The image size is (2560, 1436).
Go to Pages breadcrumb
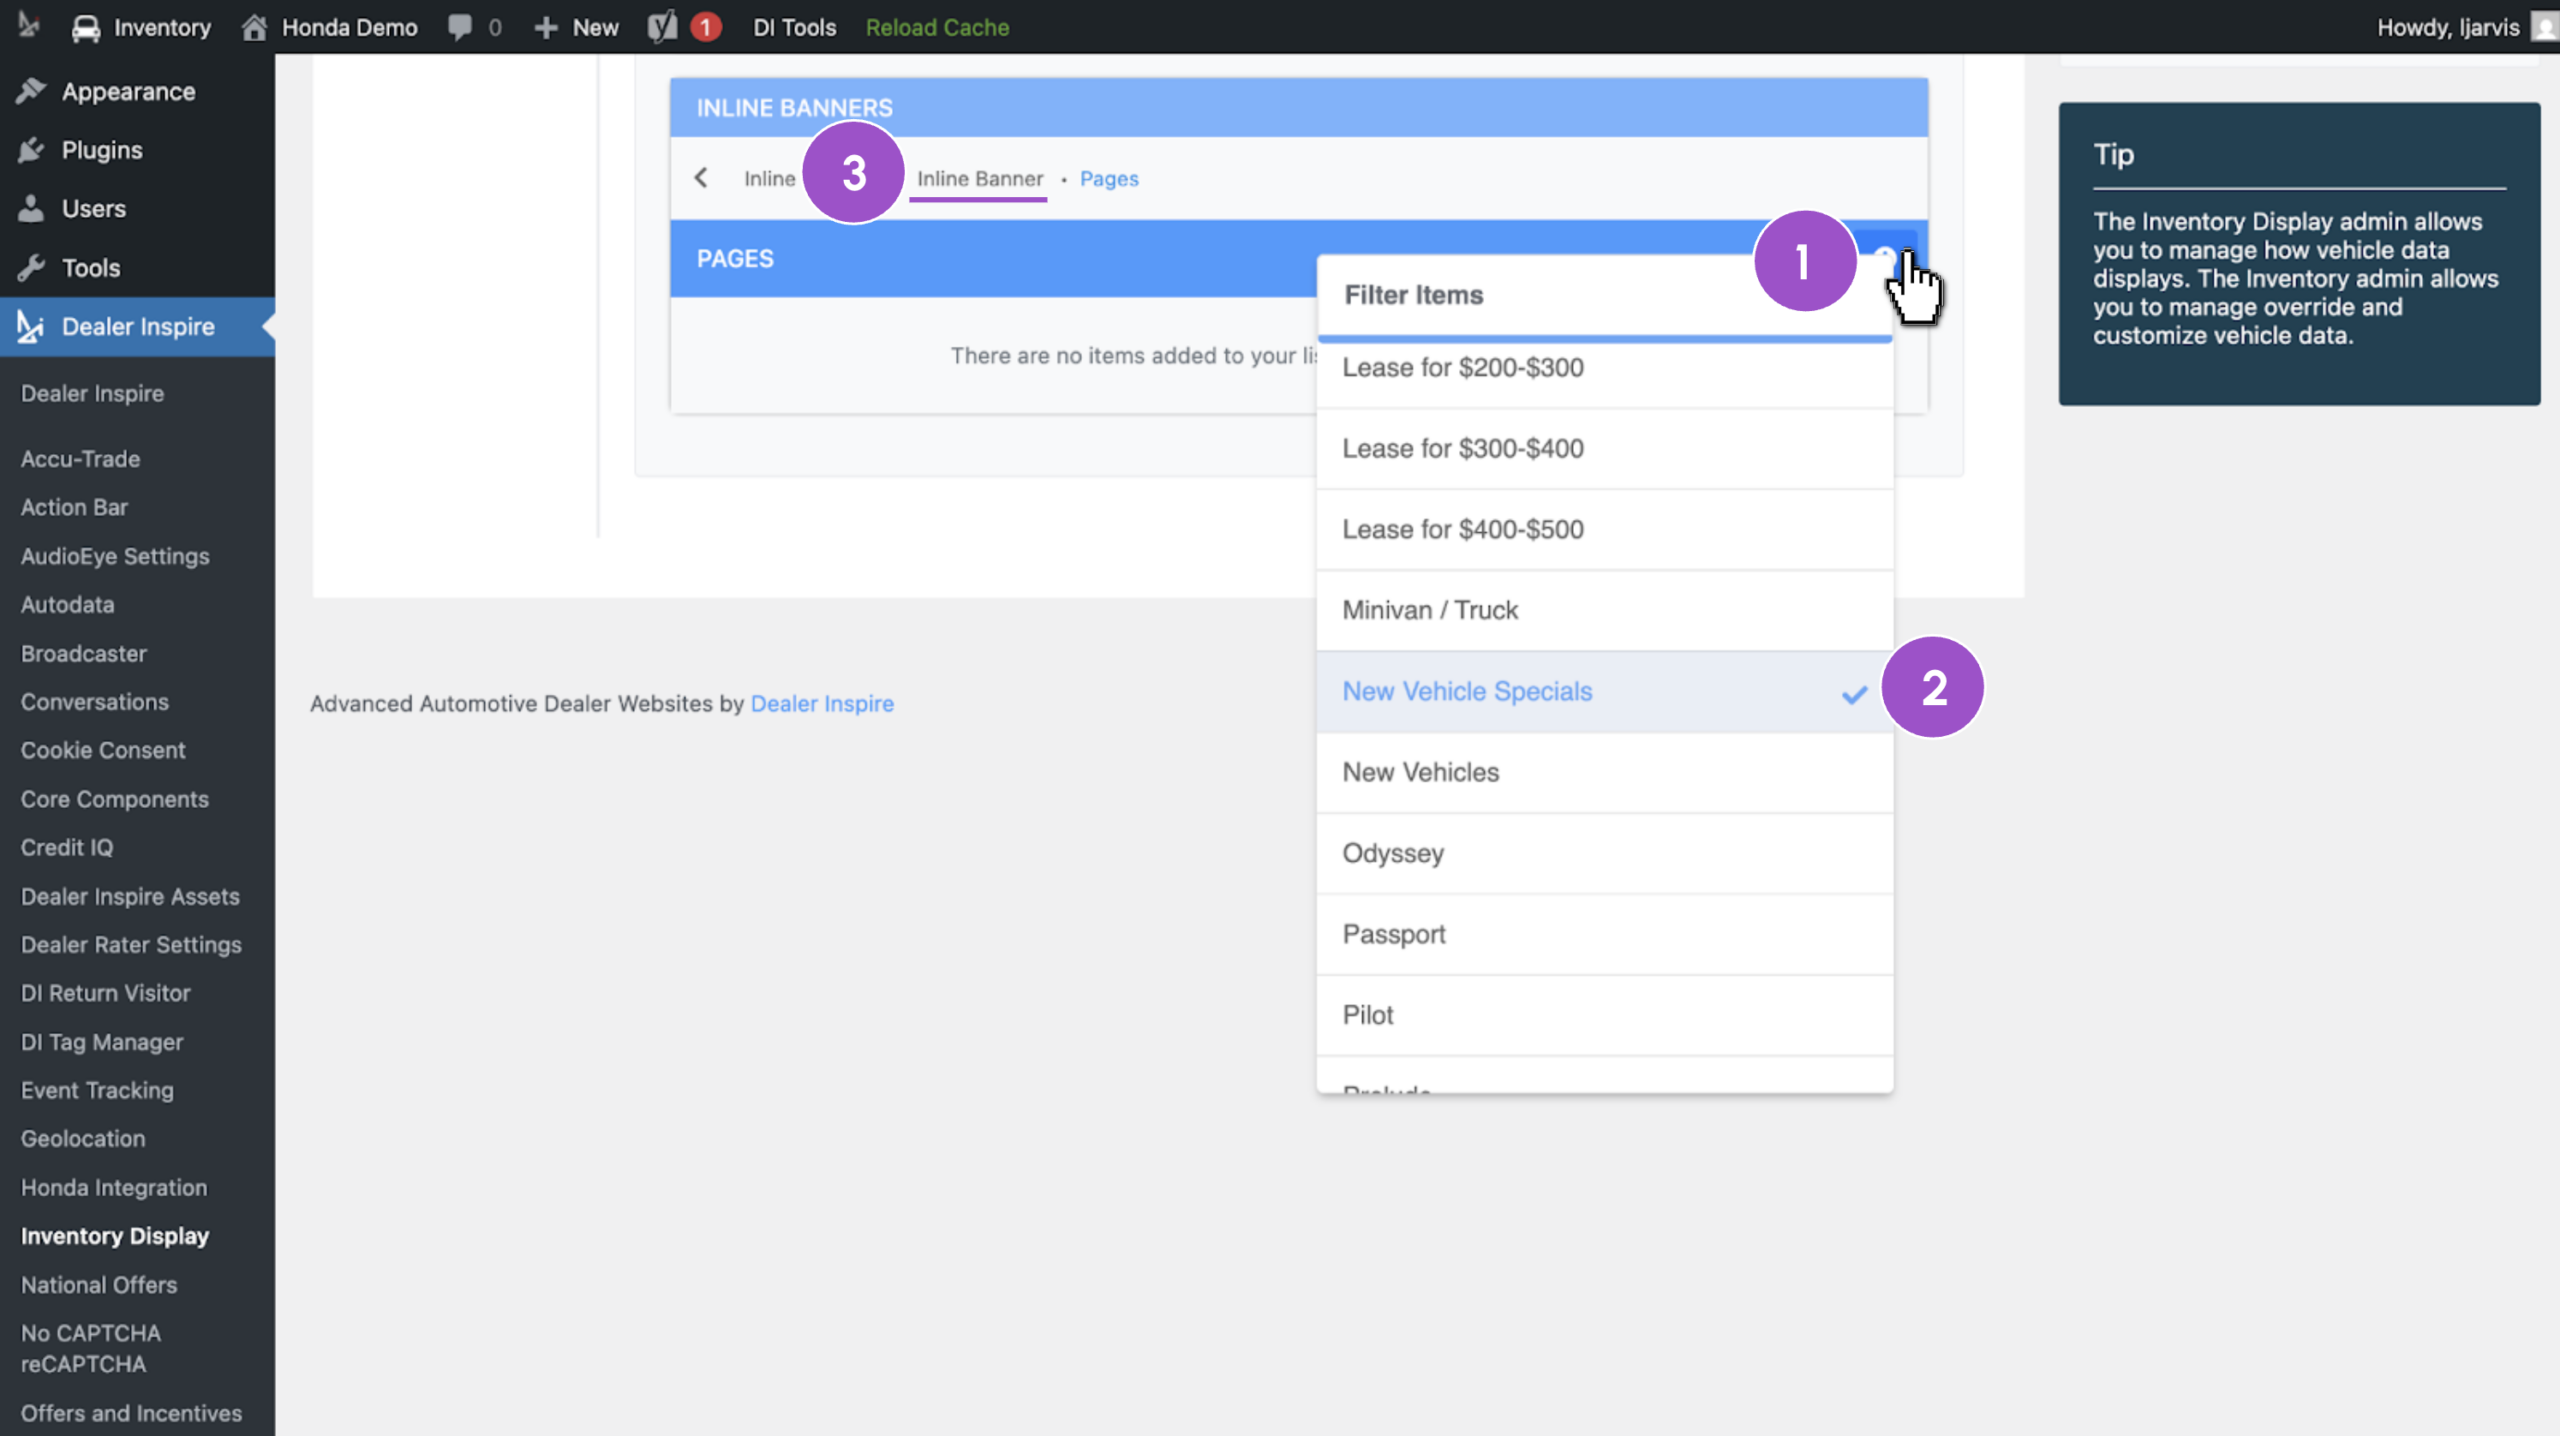[x=1109, y=178]
